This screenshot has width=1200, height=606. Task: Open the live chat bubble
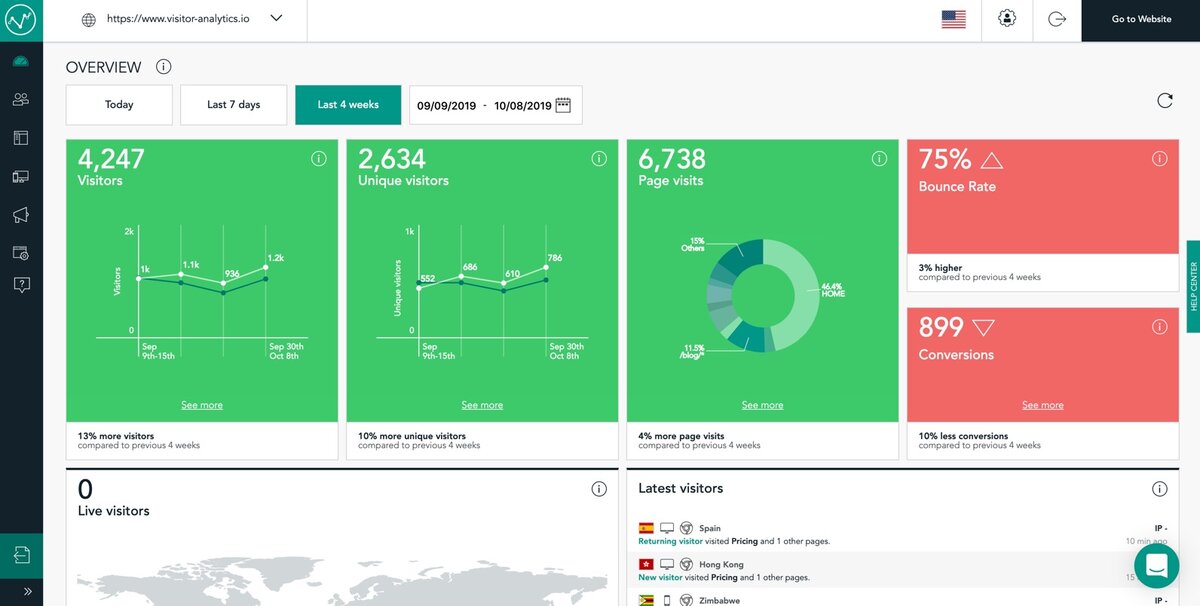[x=1156, y=565]
